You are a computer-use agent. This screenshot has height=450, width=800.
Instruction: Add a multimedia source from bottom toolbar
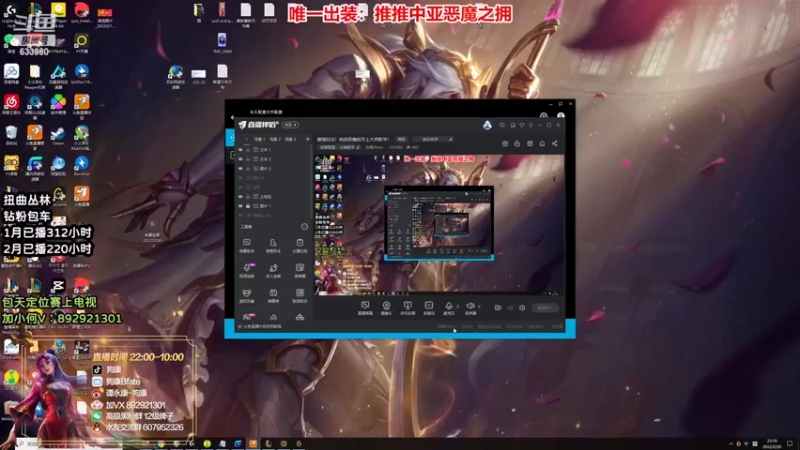(x=429, y=307)
